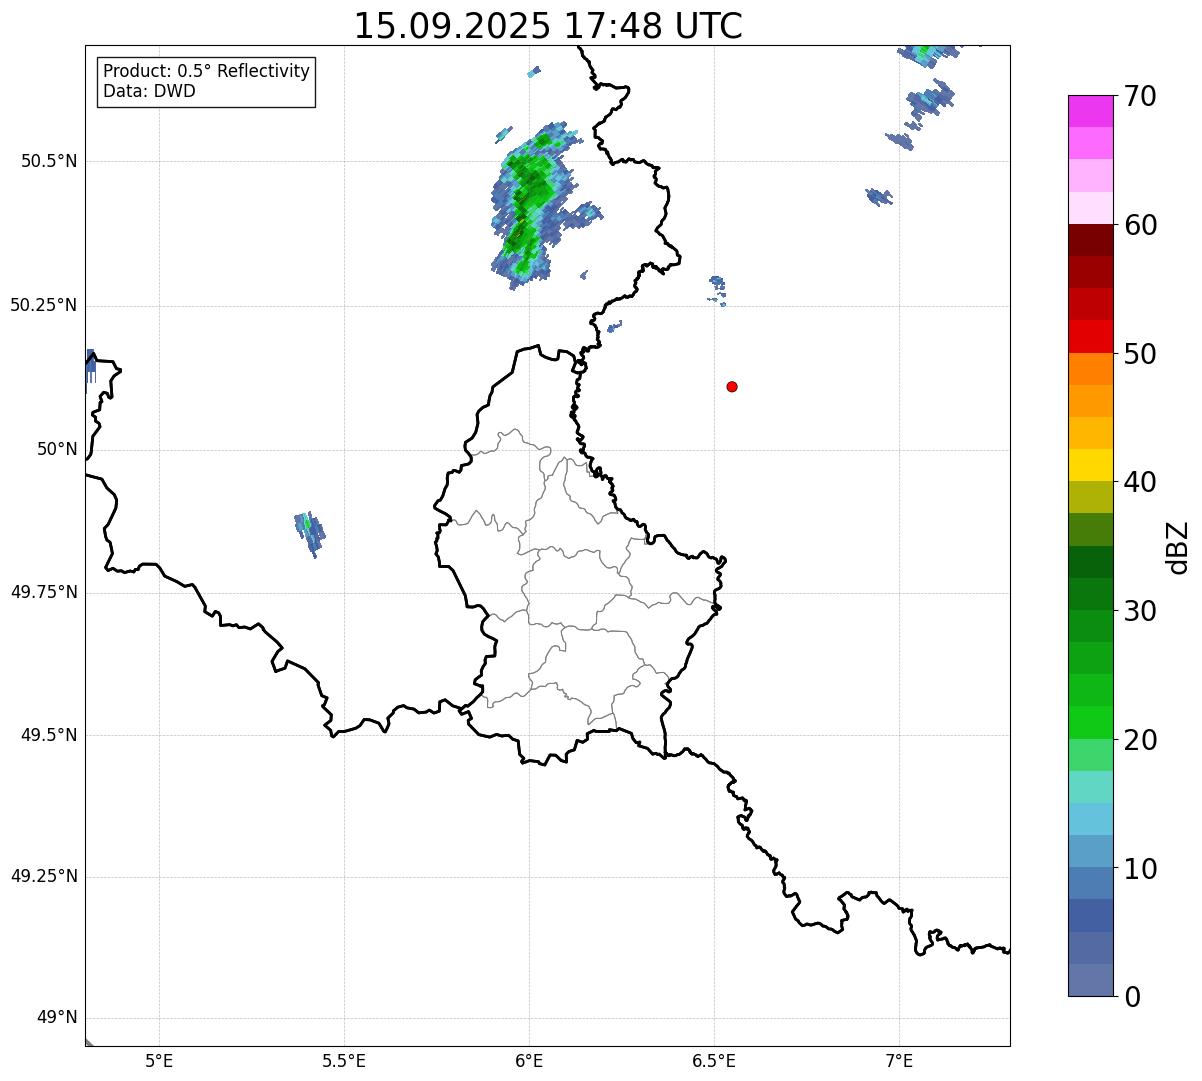Click the title '15.09.2025 17:48 UTC'

548,26
